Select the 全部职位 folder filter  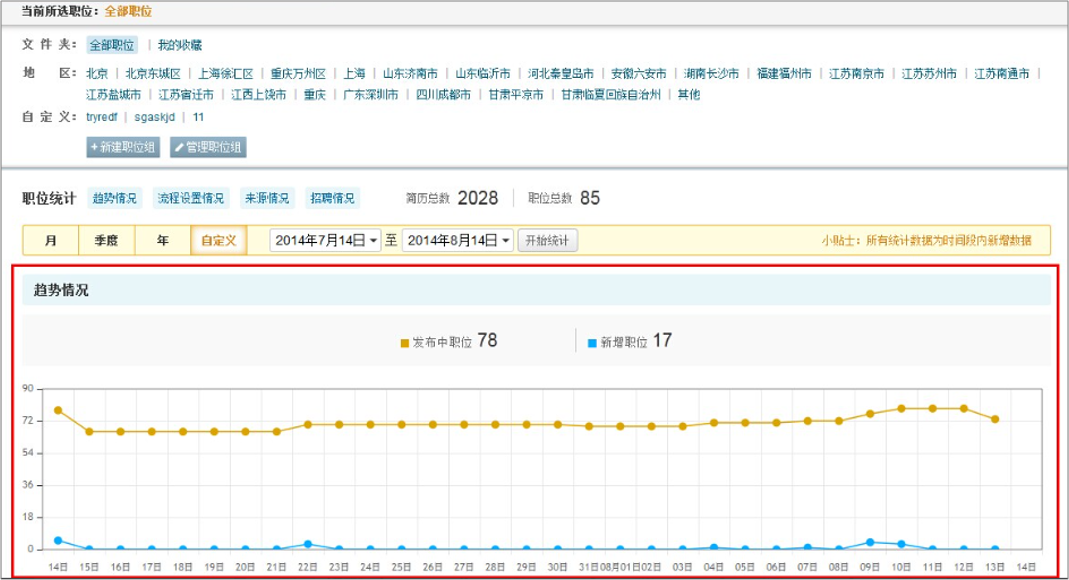tap(111, 45)
